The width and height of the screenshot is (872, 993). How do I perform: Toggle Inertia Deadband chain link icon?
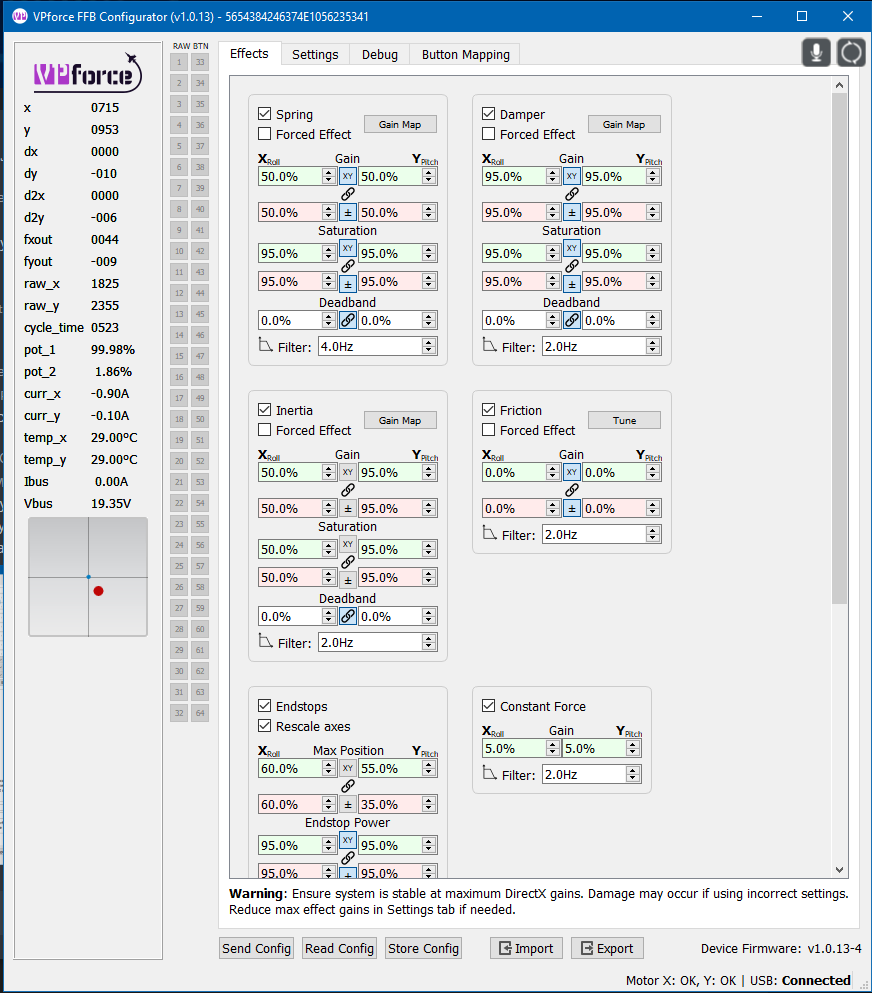pyautogui.click(x=348, y=616)
